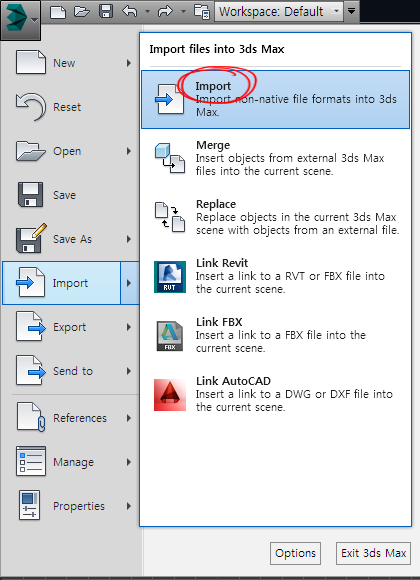Viewport: 420px width, 580px height.
Task: Choose Import non-native file formats option
Action: (275, 100)
